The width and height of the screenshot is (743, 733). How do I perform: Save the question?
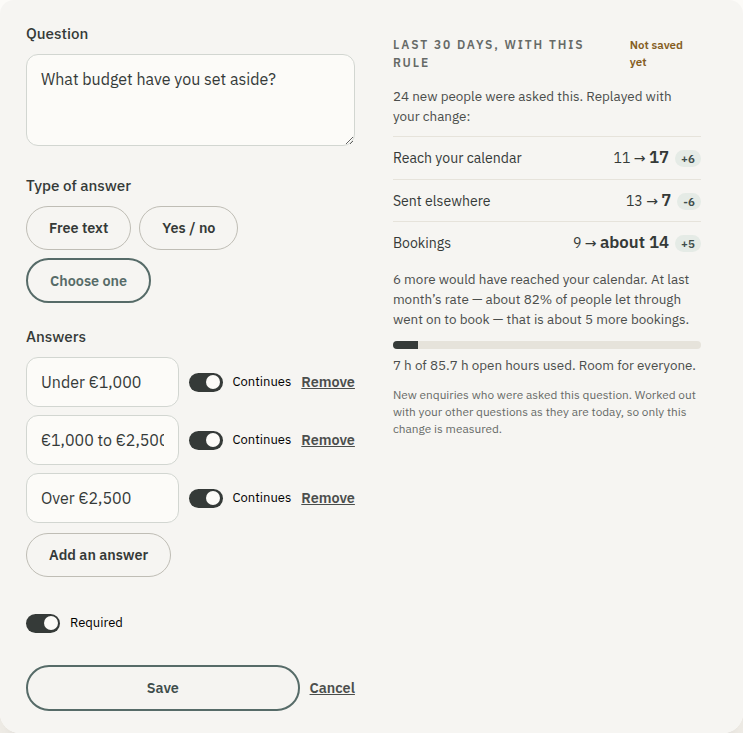tap(163, 688)
